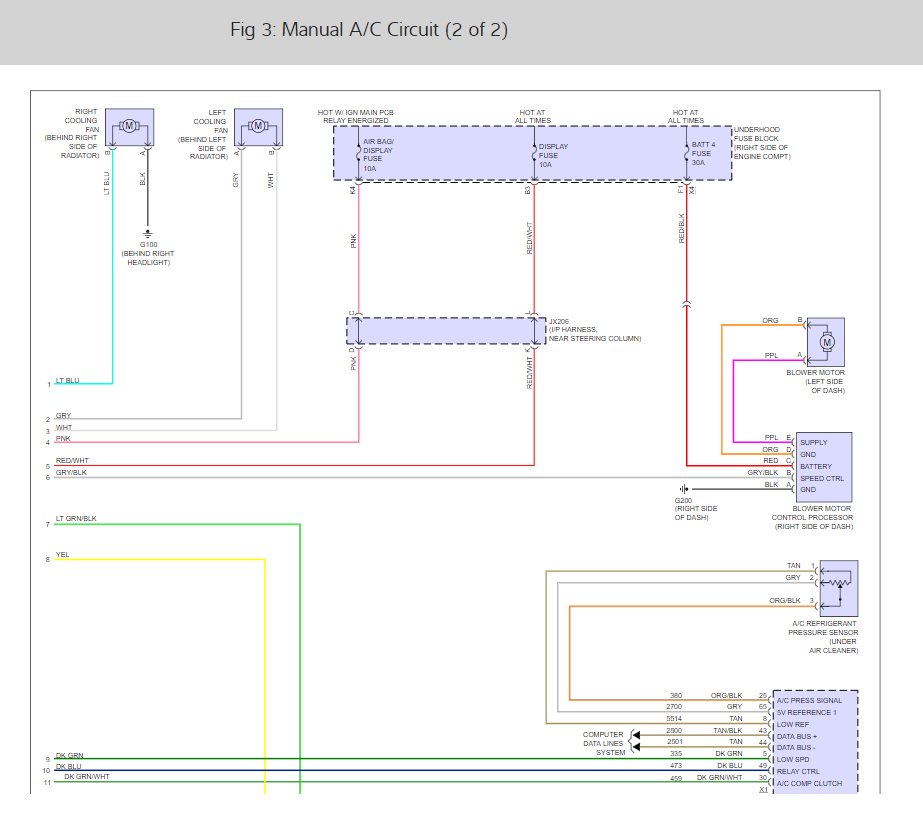Click the '5V REFERENCE 1' pin label

click(806, 712)
